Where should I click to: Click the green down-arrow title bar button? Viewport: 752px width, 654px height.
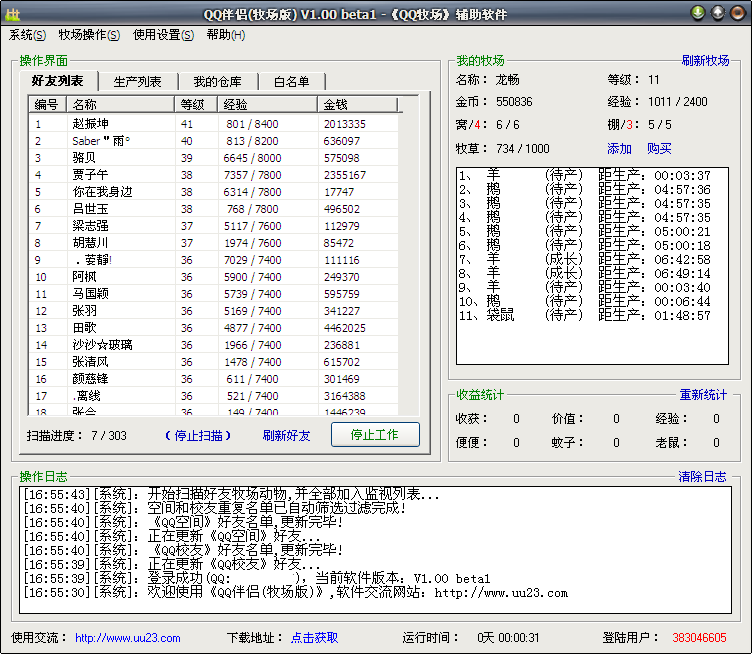tap(698, 13)
